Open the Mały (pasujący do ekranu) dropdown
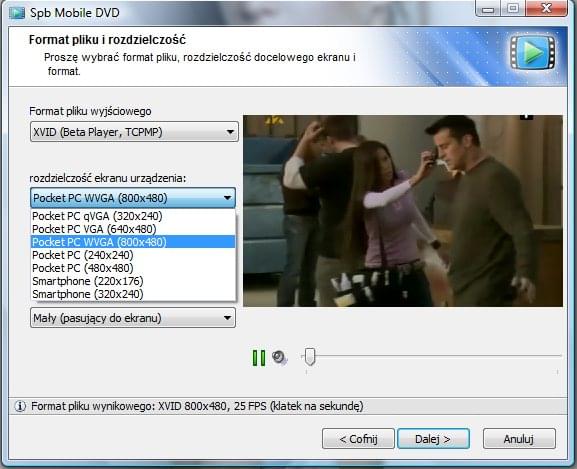The height and width of the screenshot is (469, 577). [133, 318]
